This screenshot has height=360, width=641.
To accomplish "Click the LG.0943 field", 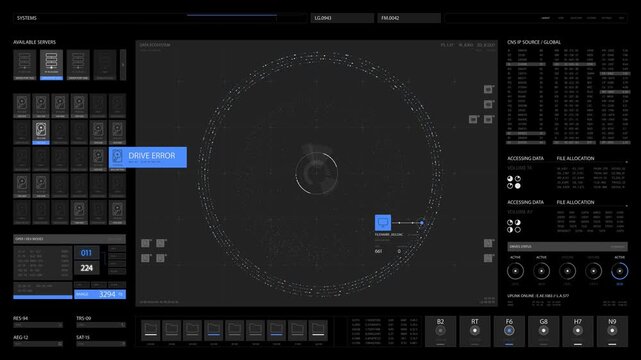I will [x=342, y=18].
